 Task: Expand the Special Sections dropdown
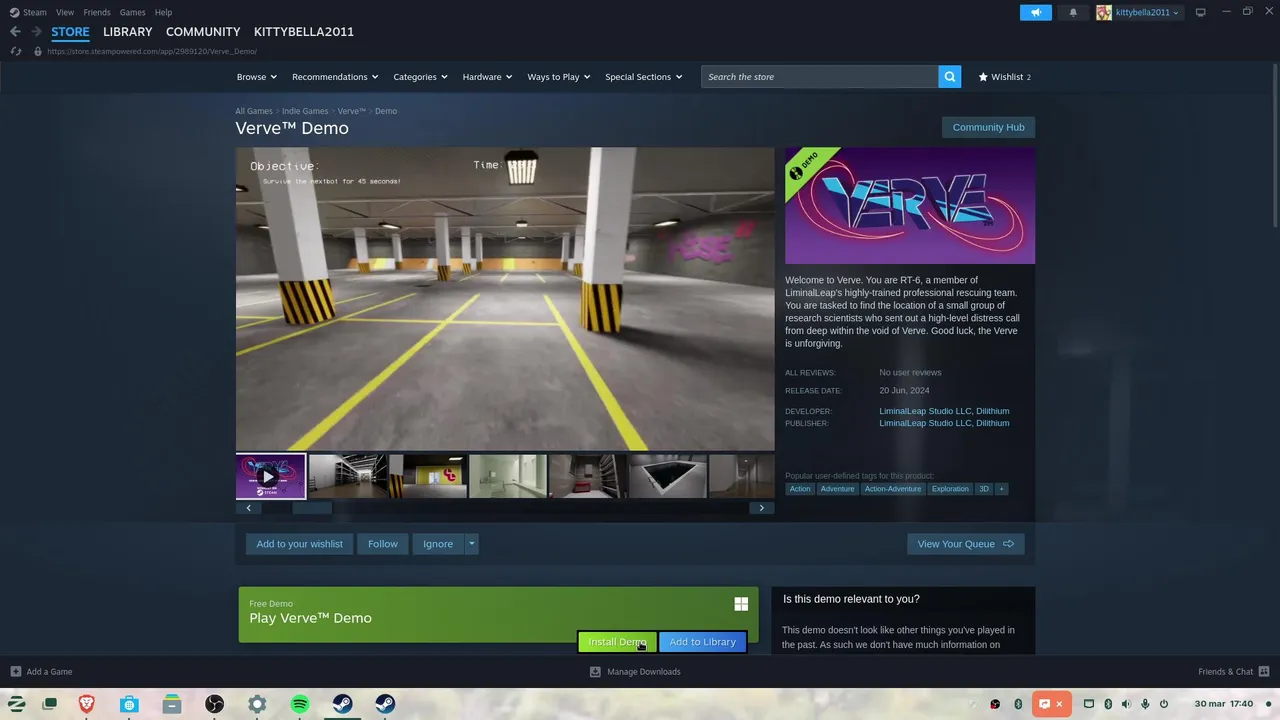coord(644,77)
